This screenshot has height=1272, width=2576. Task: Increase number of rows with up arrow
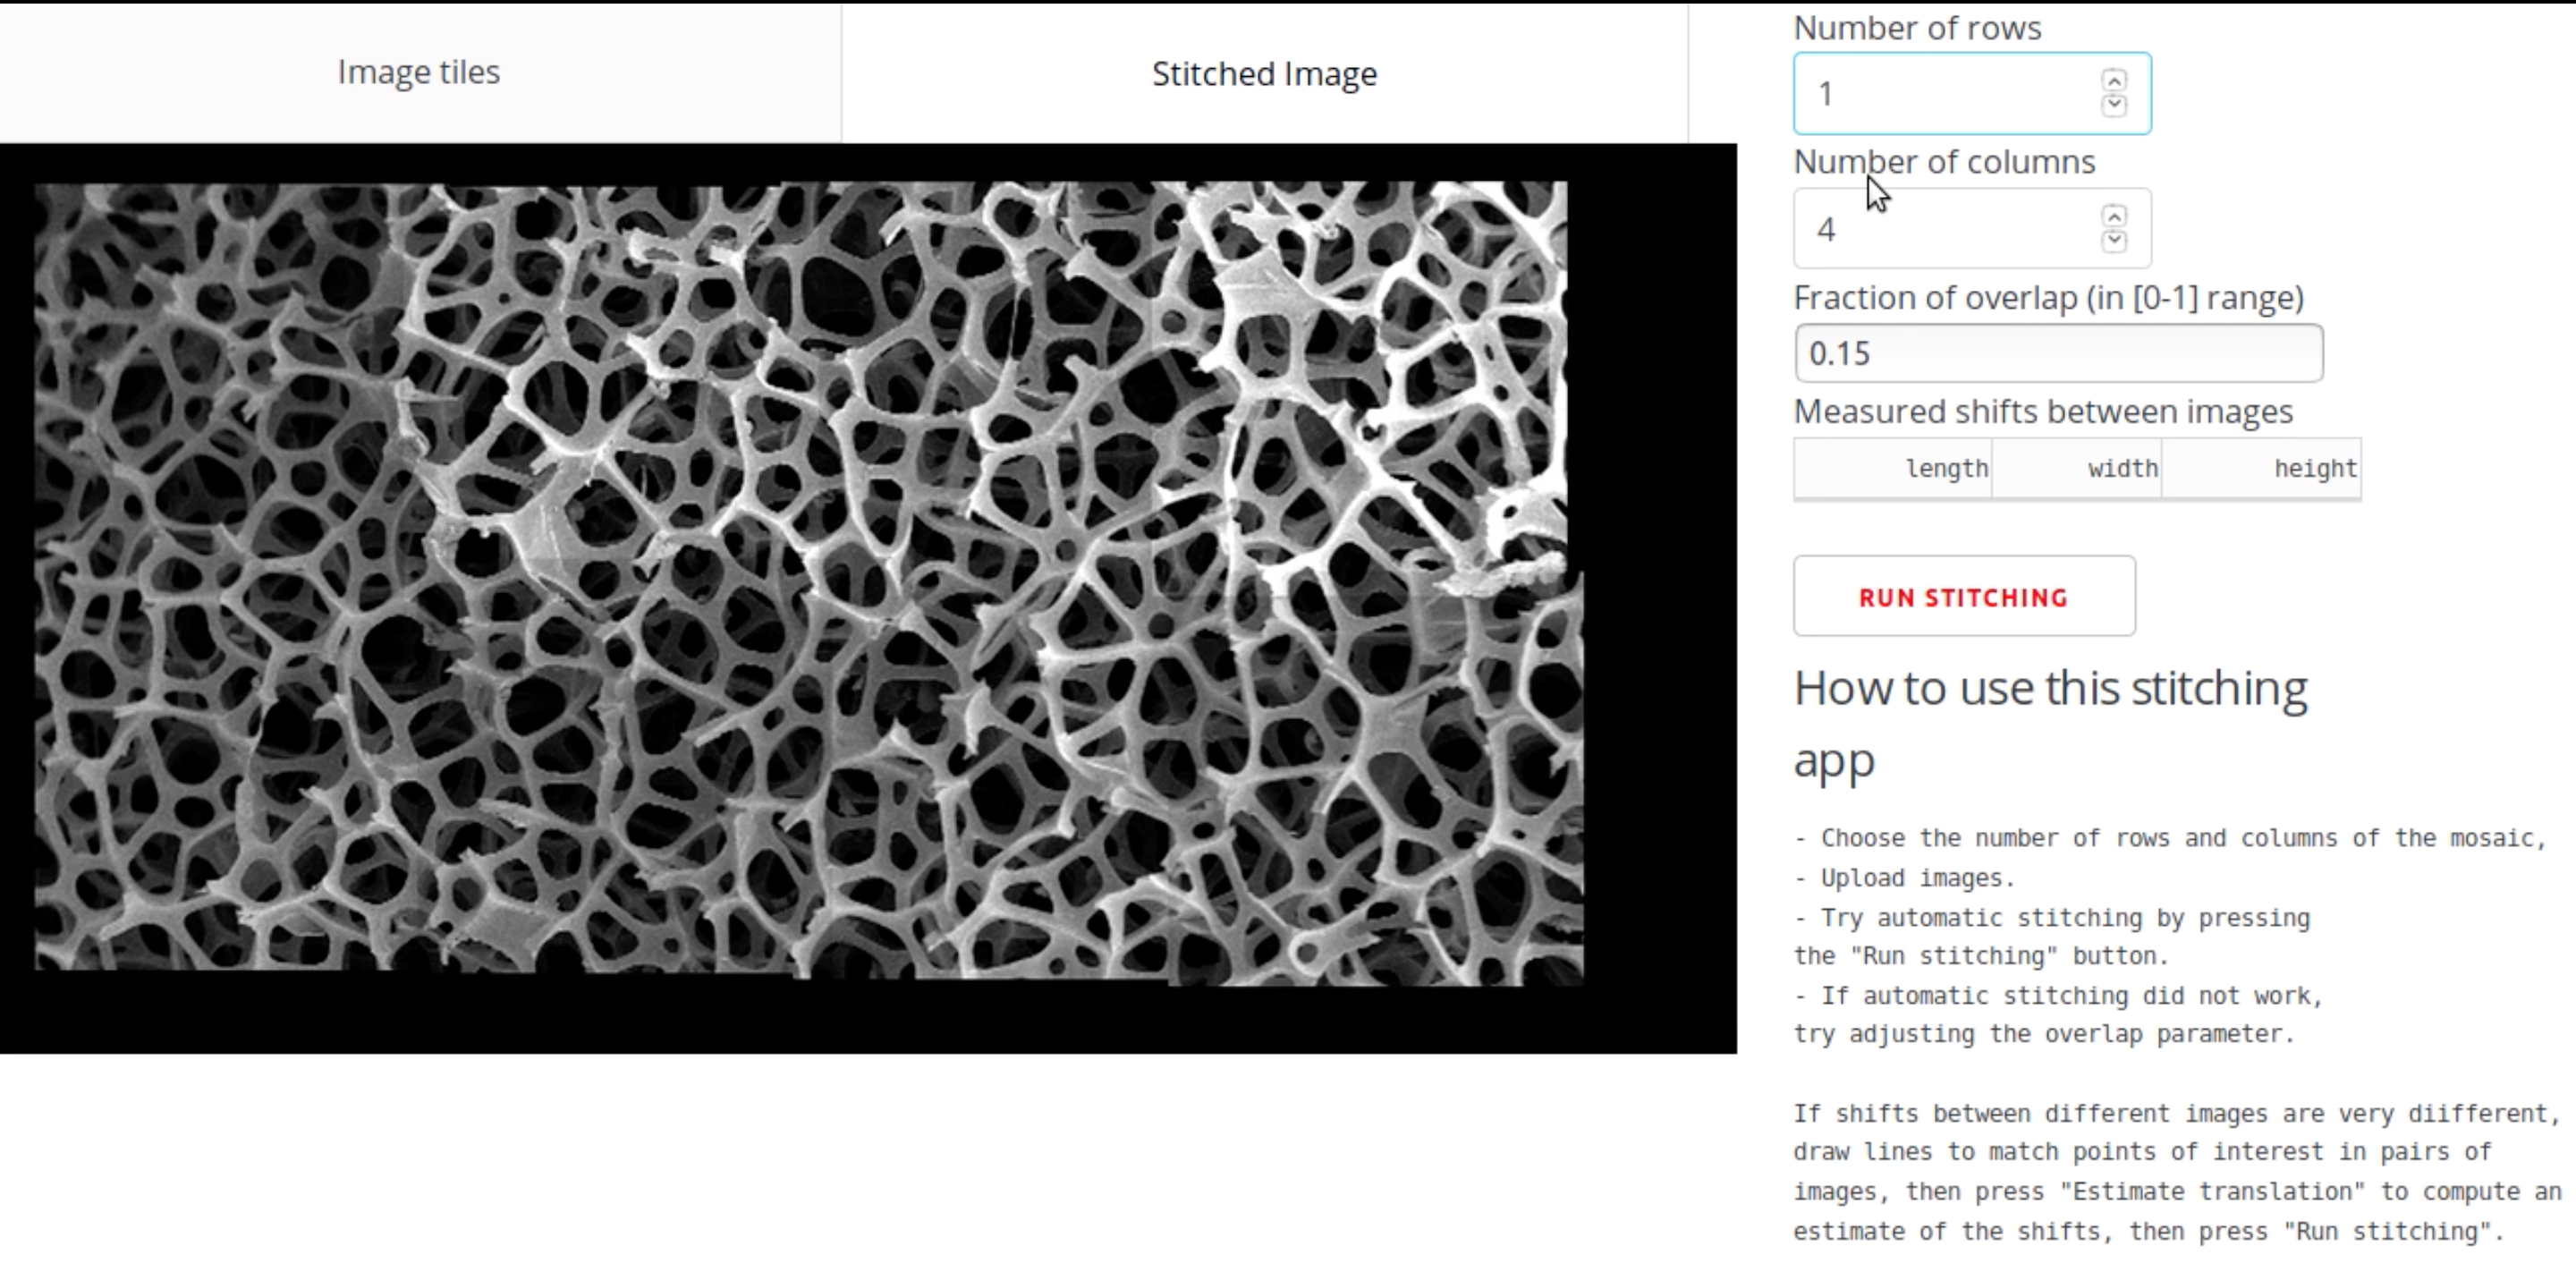coord(2113,80)
